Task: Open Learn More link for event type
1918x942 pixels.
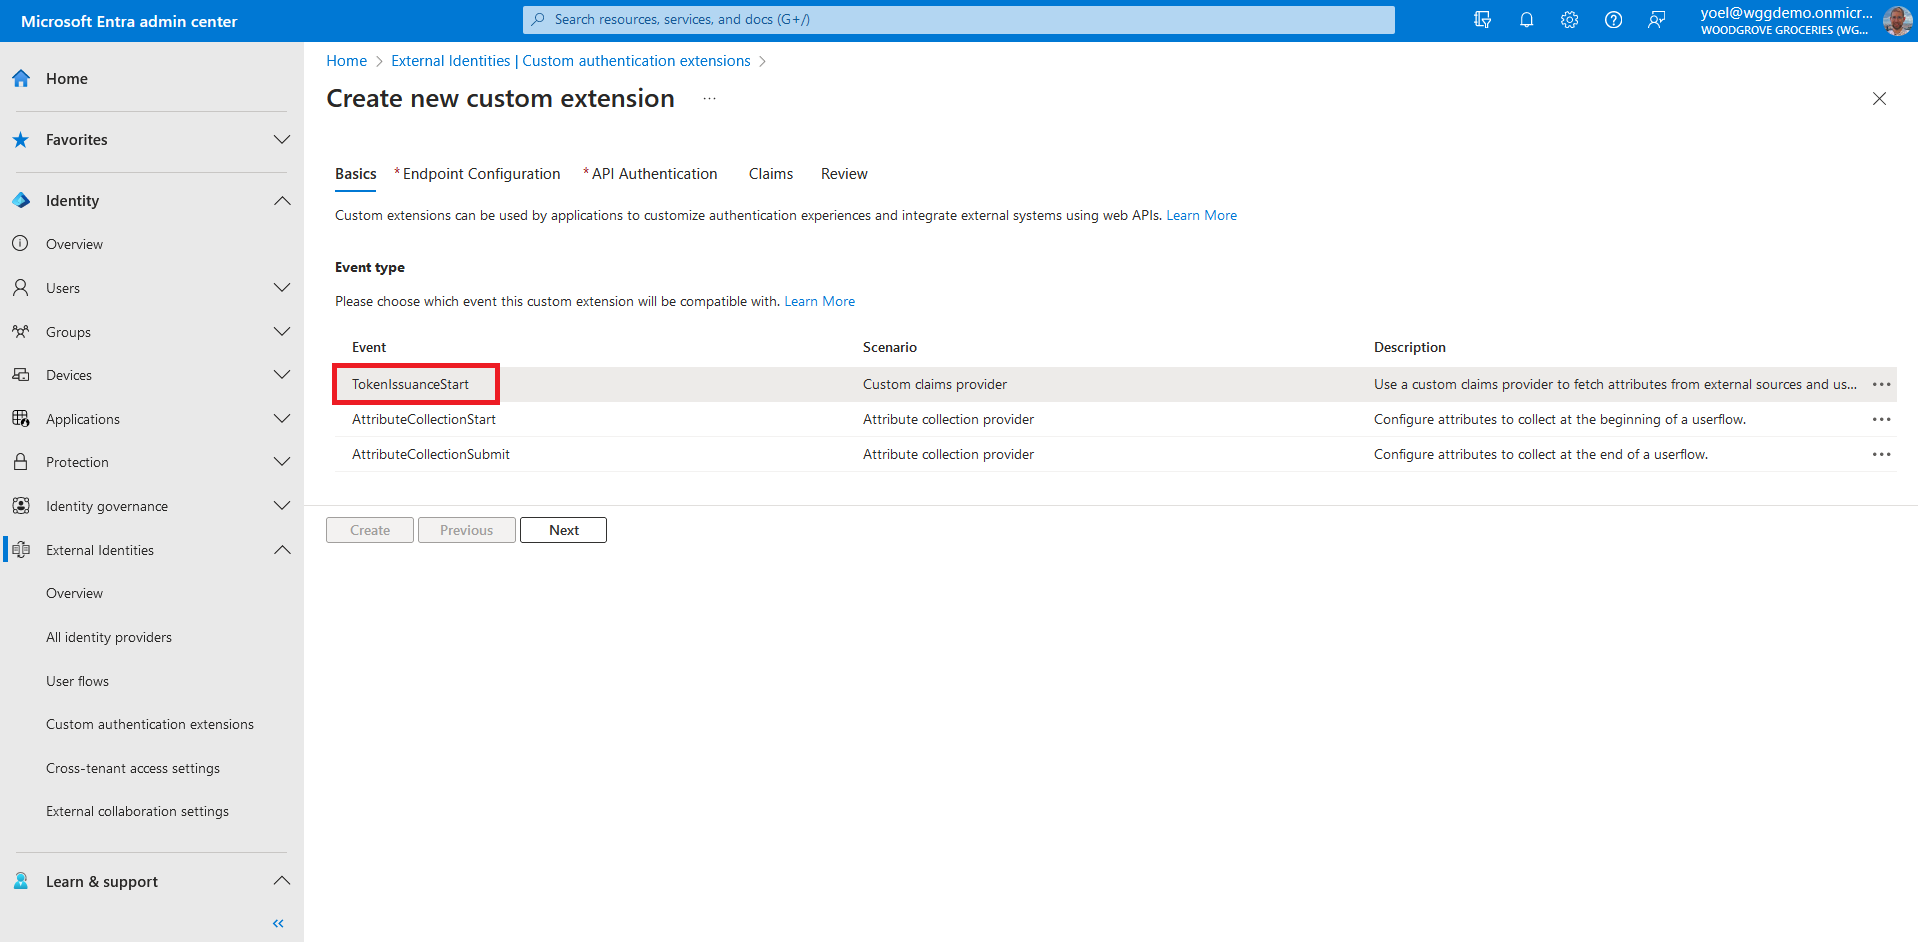Action: (x=819, y=301)
